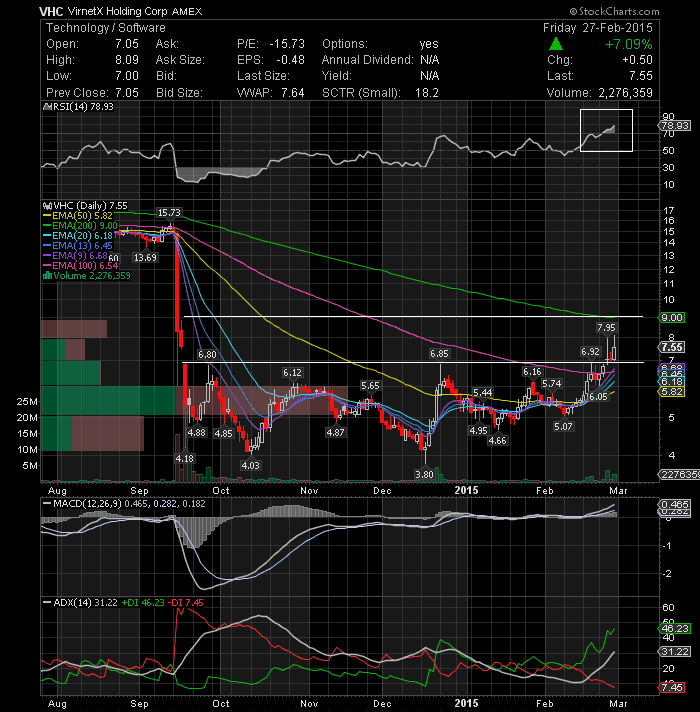Image resolution: width=700 pixels, height=712 pixels.
Task: Click the 31.22 tag on ADX axis
Action: coord(675,652)
